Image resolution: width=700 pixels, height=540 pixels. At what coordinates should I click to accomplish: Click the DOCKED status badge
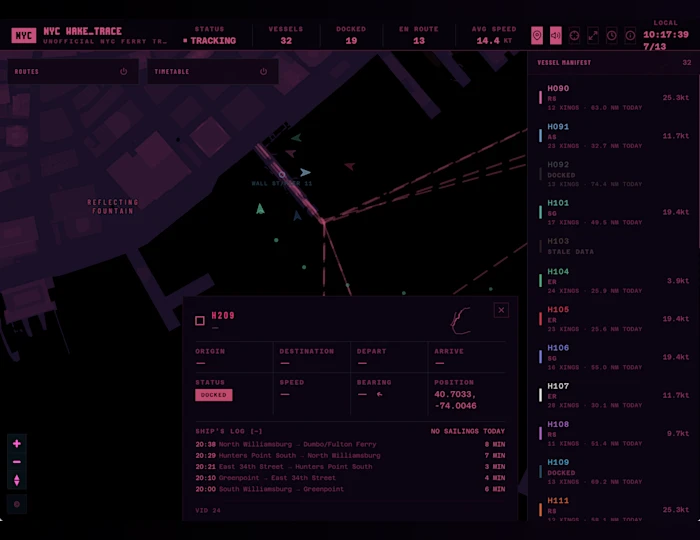coord(213,395)
